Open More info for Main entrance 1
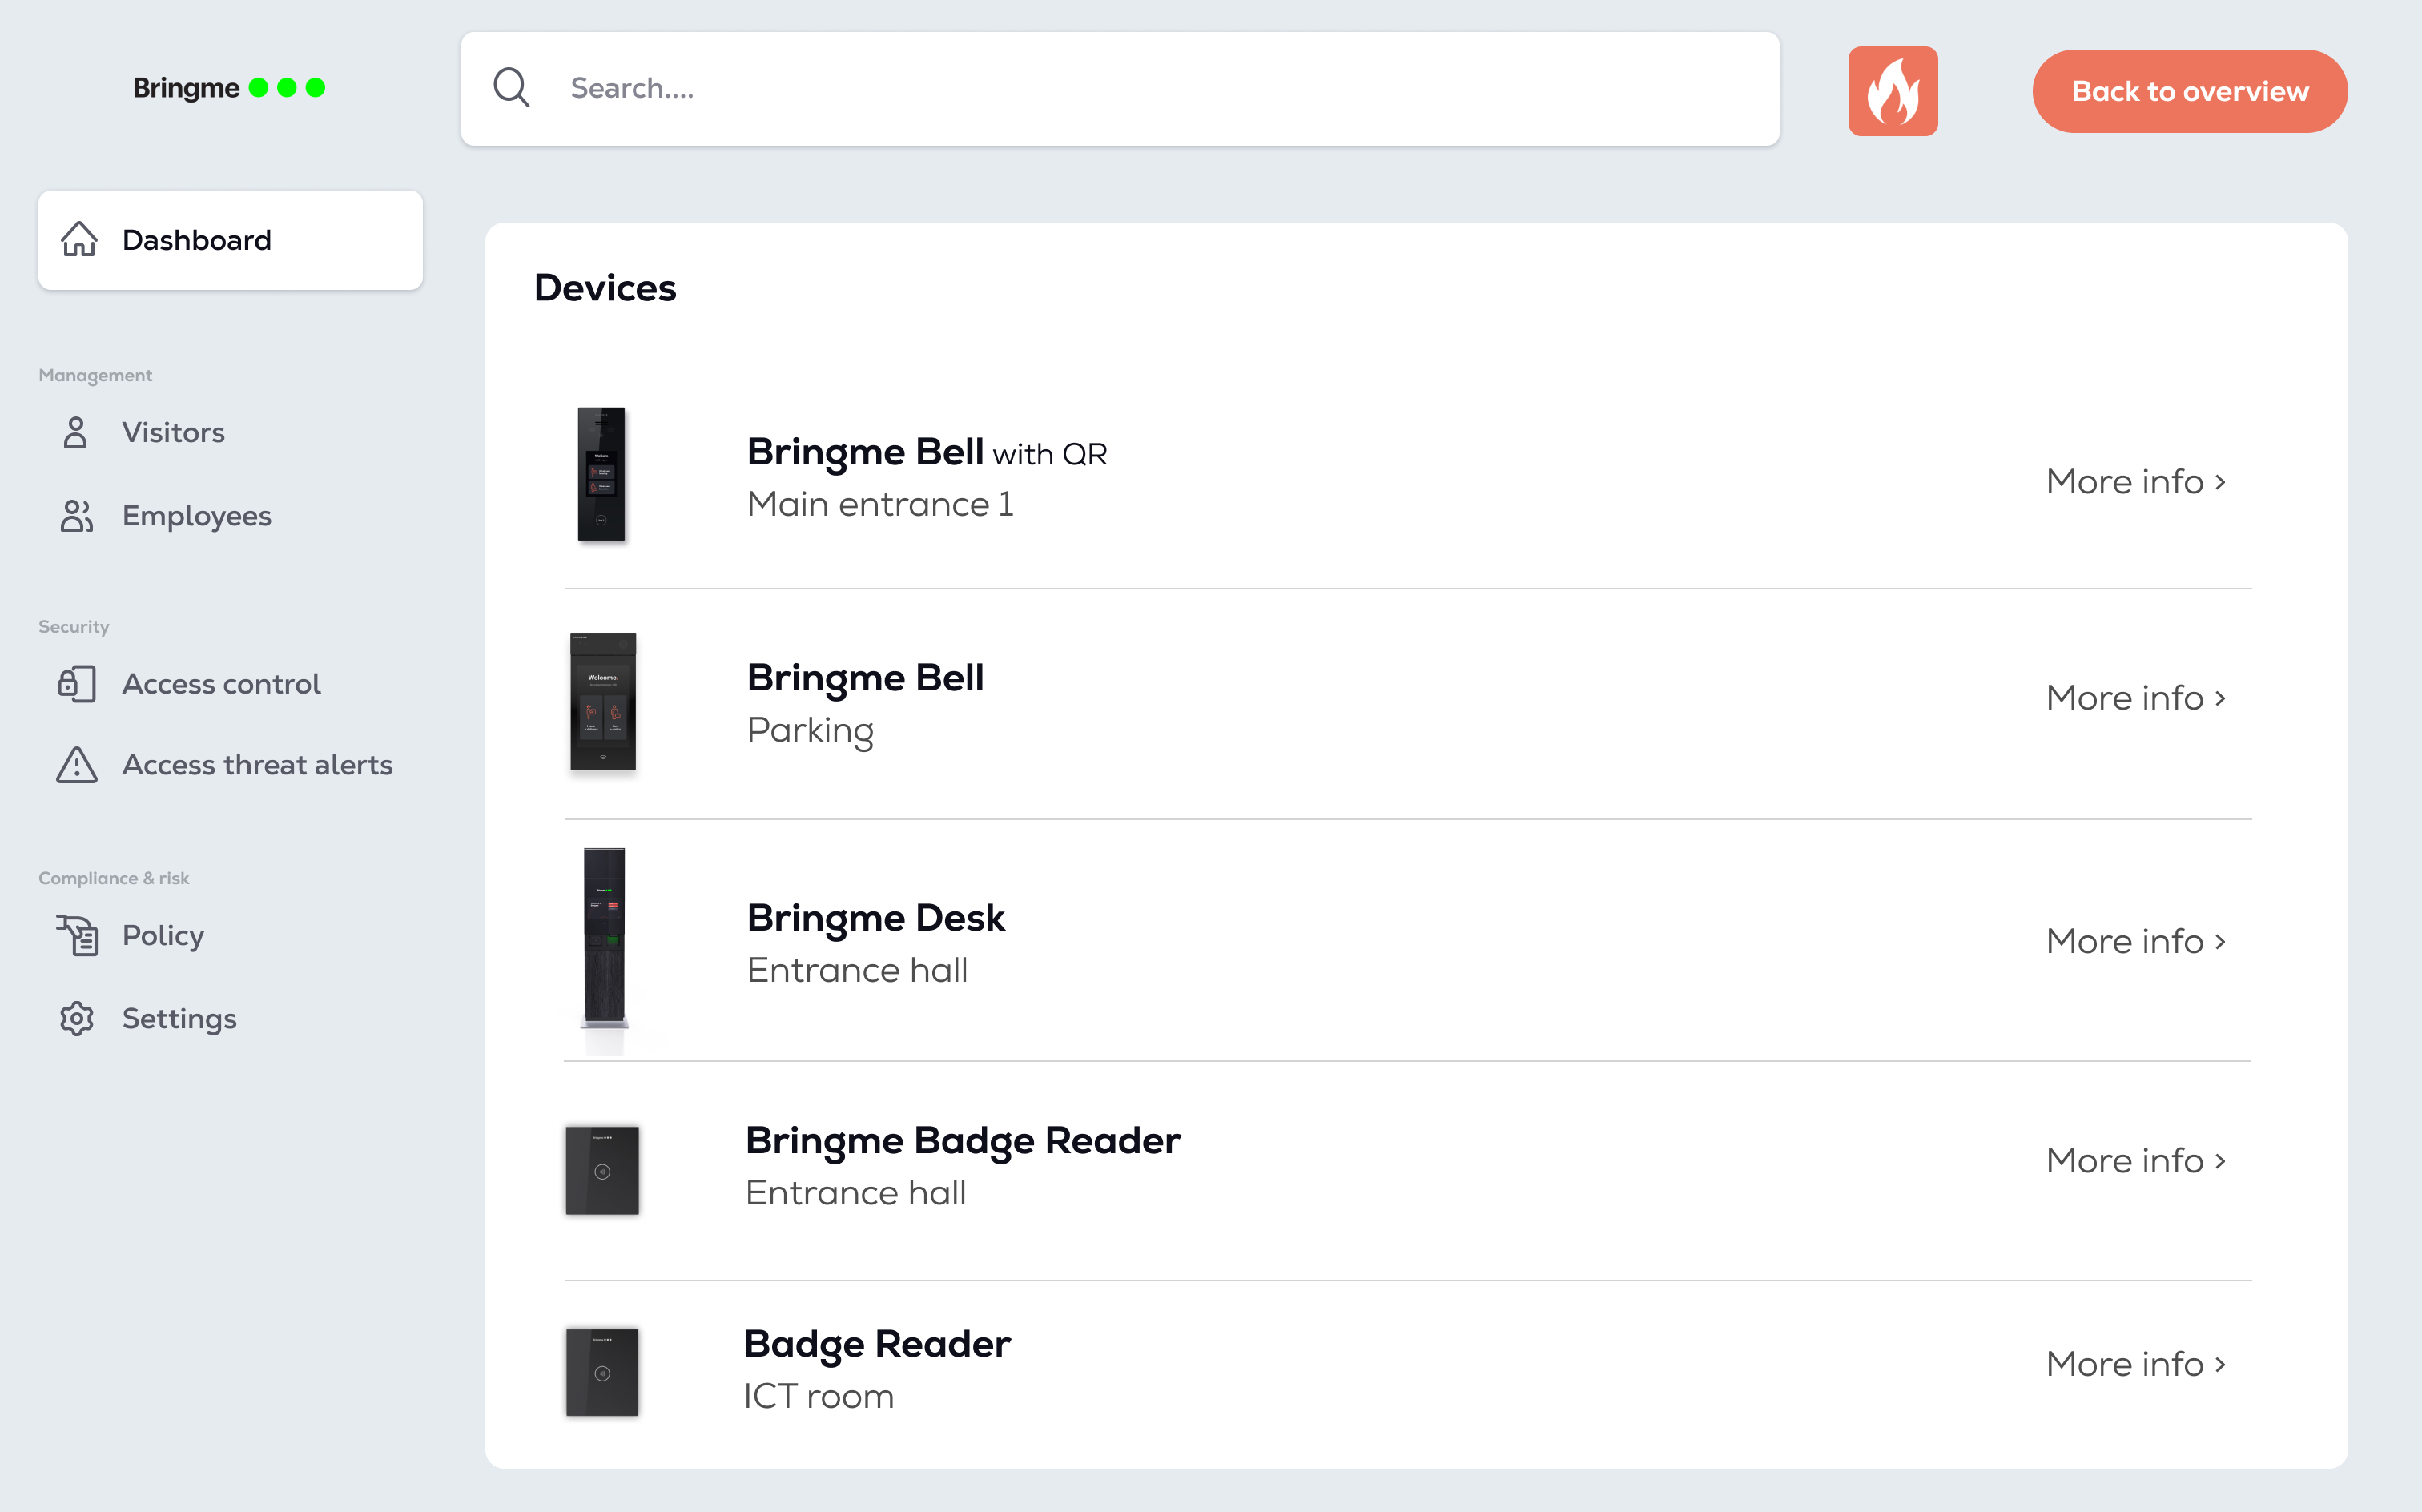The width and height of the screenshot is (2422, 1512). point(2136,482)
